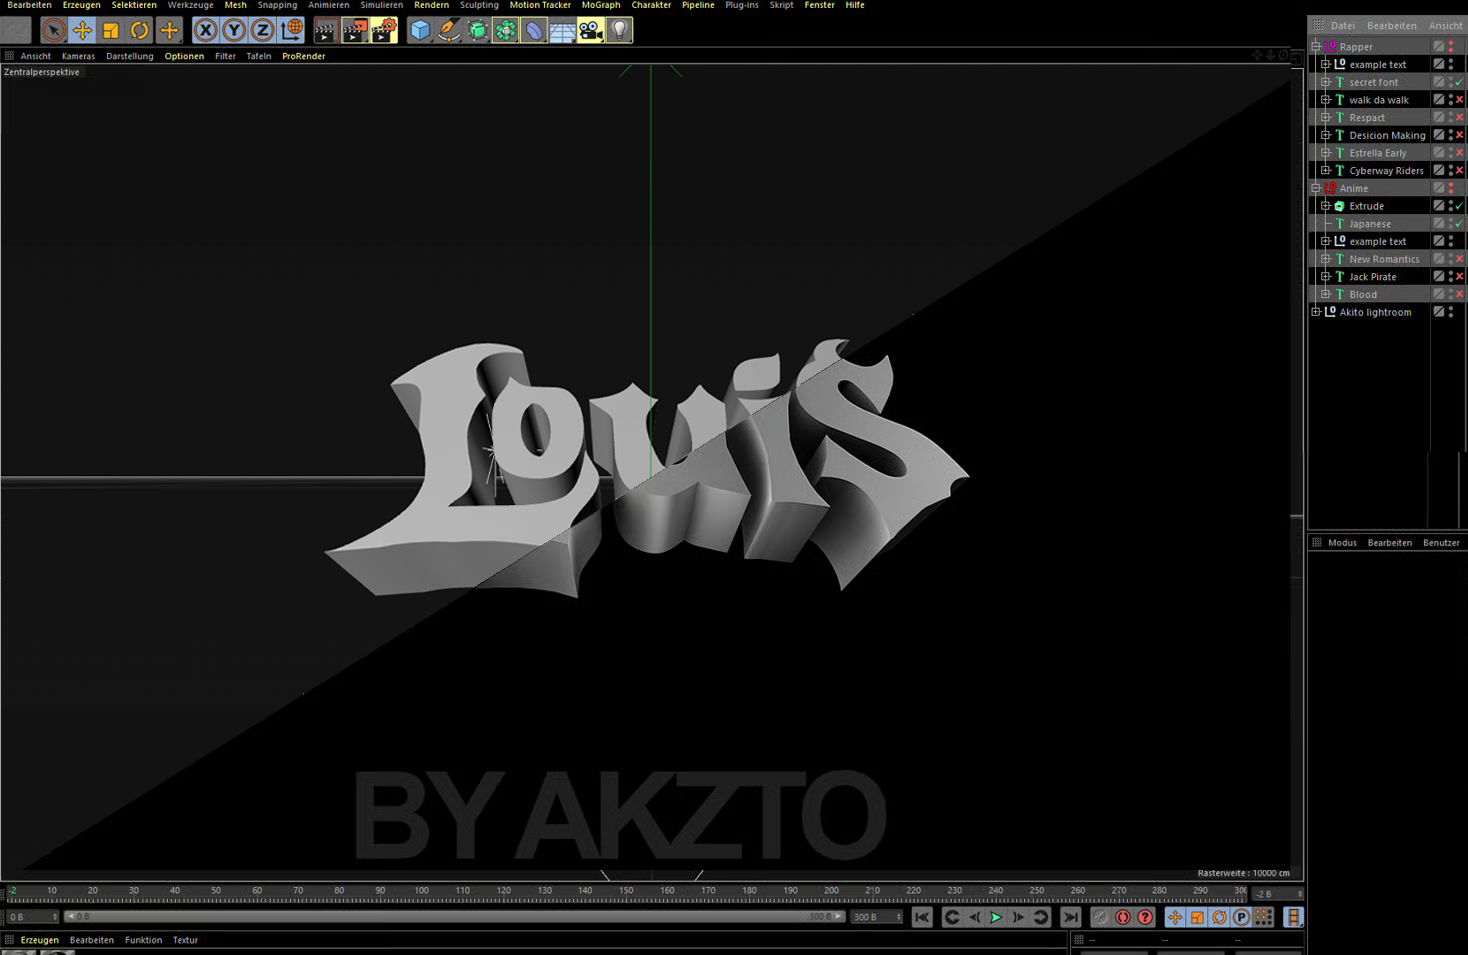Add a Camera object

pos(591,30)
